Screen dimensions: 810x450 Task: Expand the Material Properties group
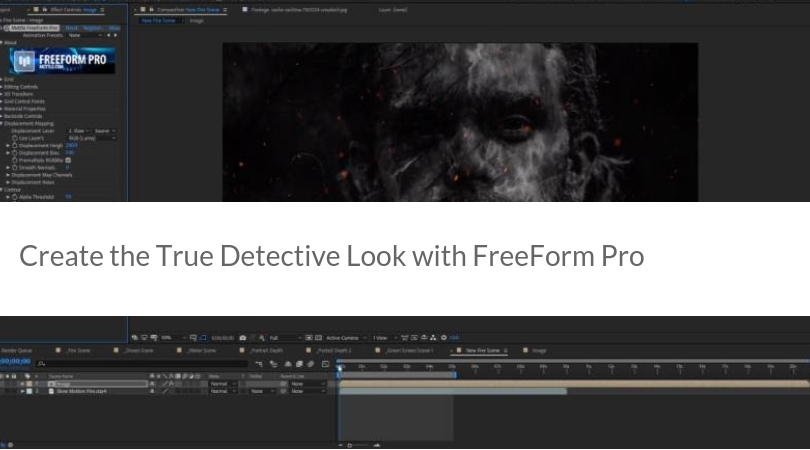(x=2, y=109)
